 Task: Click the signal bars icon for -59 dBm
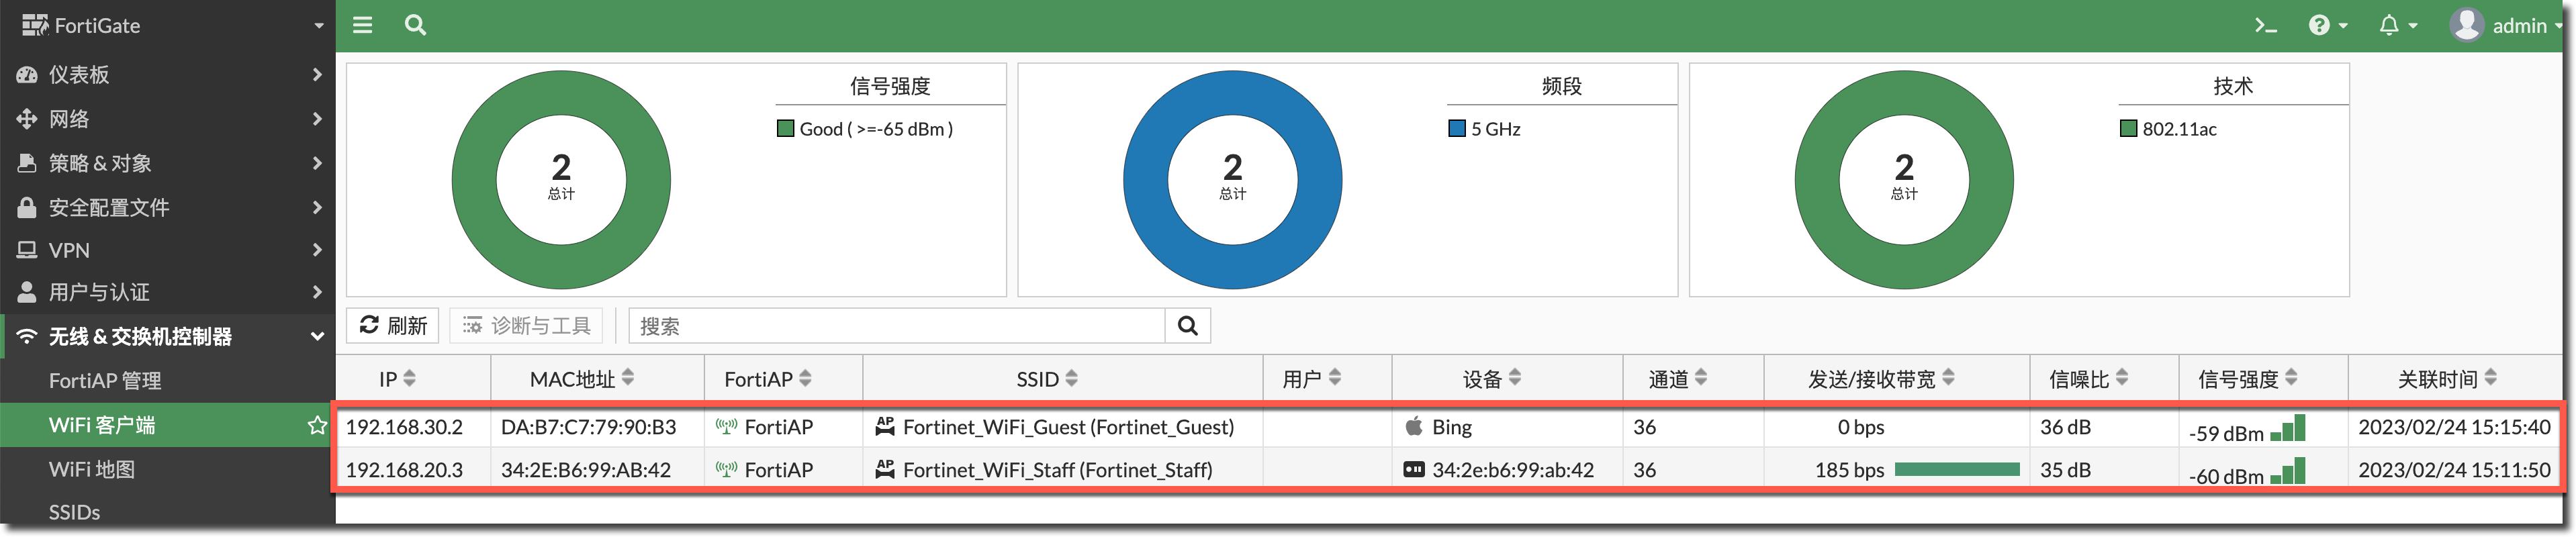coord(2288,428)
